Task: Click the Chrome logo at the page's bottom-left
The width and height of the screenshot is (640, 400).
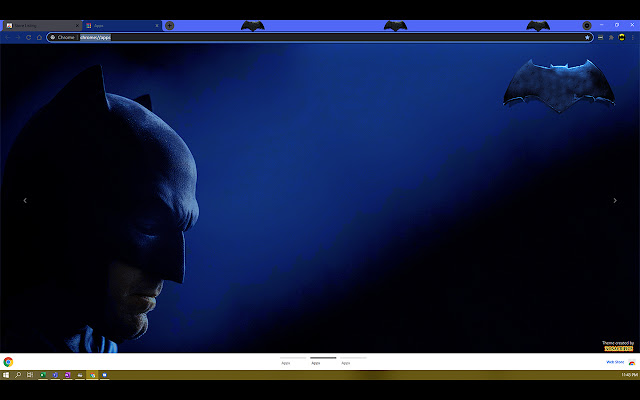Action: (x=8, y=362)
